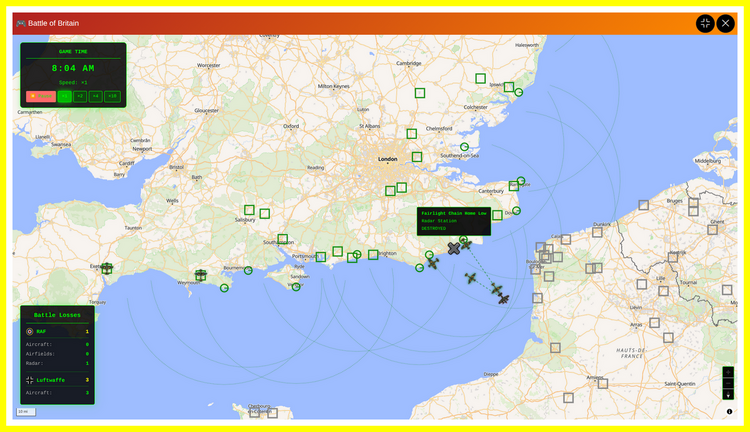Select airfield square just east of London
The height and width of the screenshot is (432, 750).
[417, 156]
